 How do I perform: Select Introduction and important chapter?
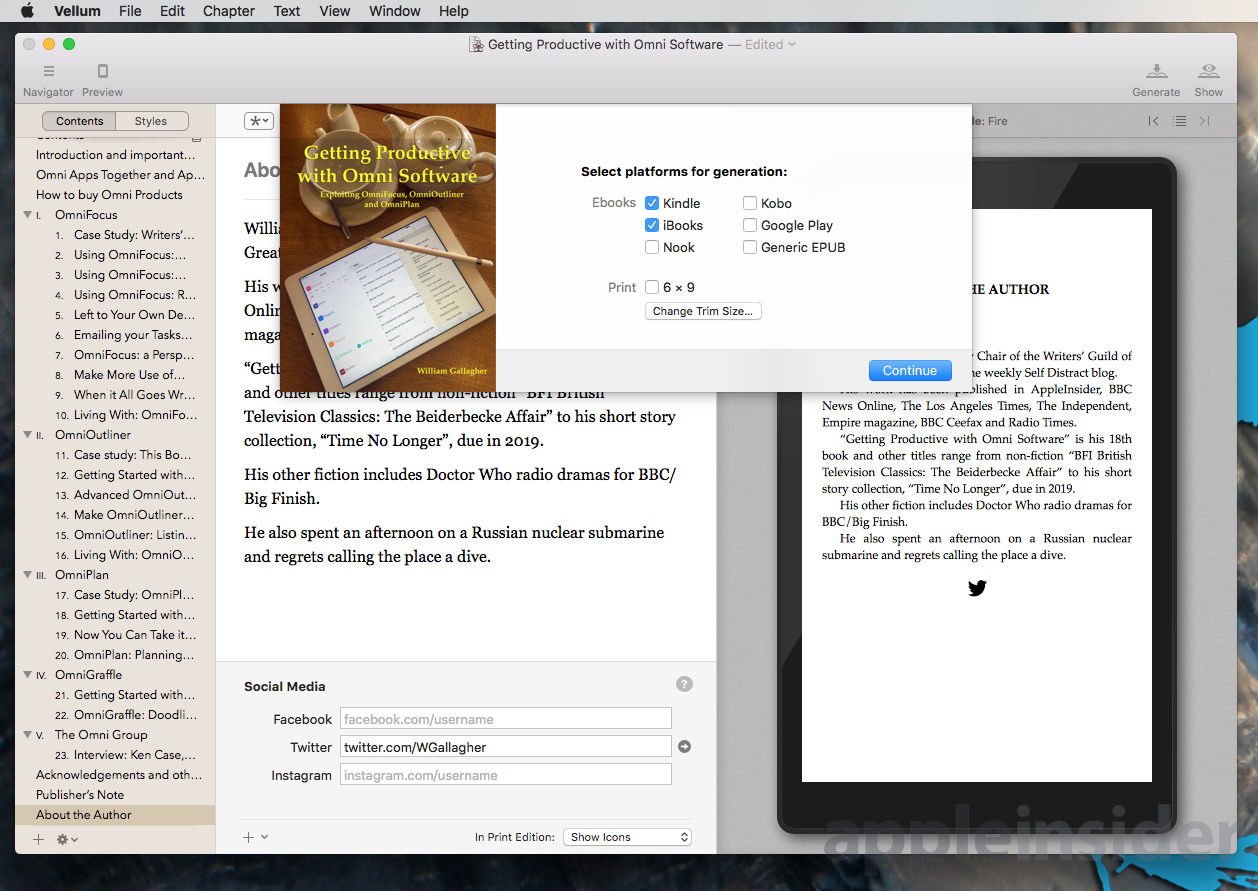pyautogui.click(x=115, y=155)
